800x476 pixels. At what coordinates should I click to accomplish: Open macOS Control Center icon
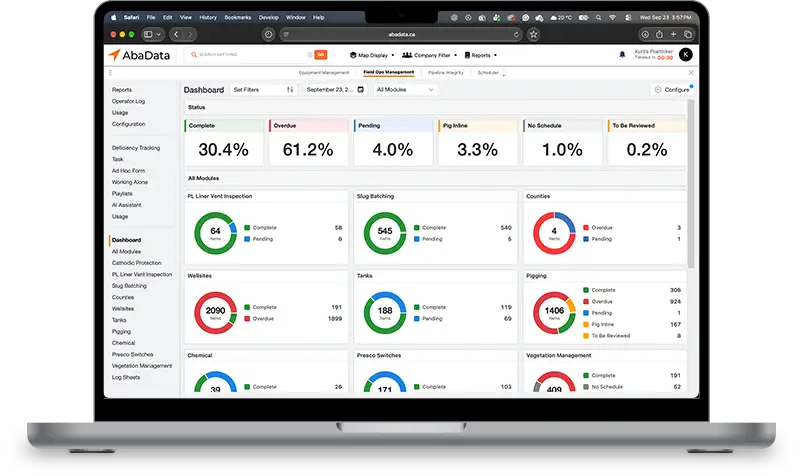point(628,17)
